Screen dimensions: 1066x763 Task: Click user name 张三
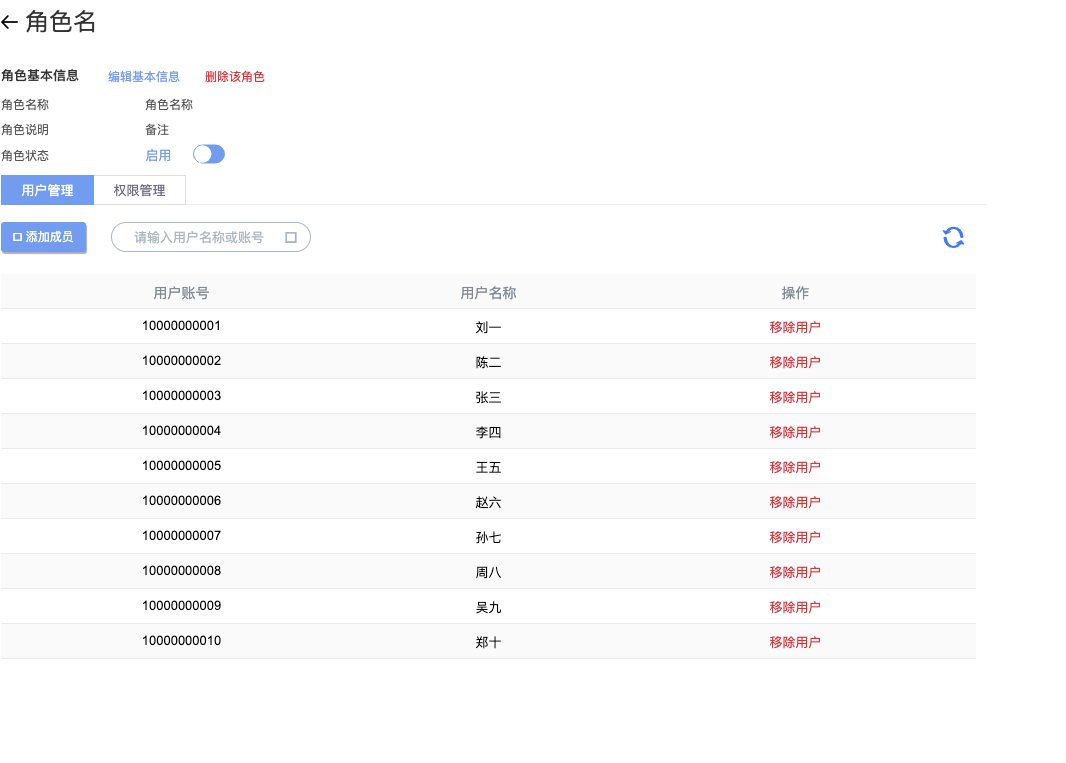[x=488, y=398]
